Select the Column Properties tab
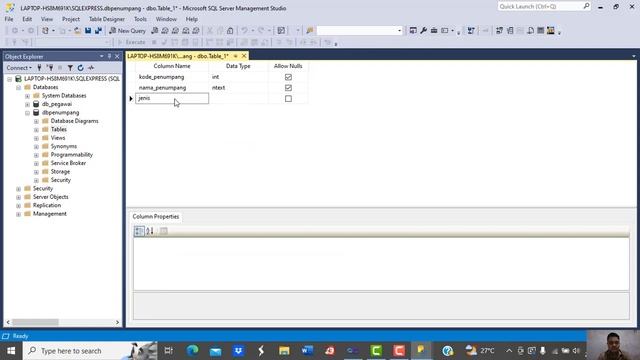 156,217
